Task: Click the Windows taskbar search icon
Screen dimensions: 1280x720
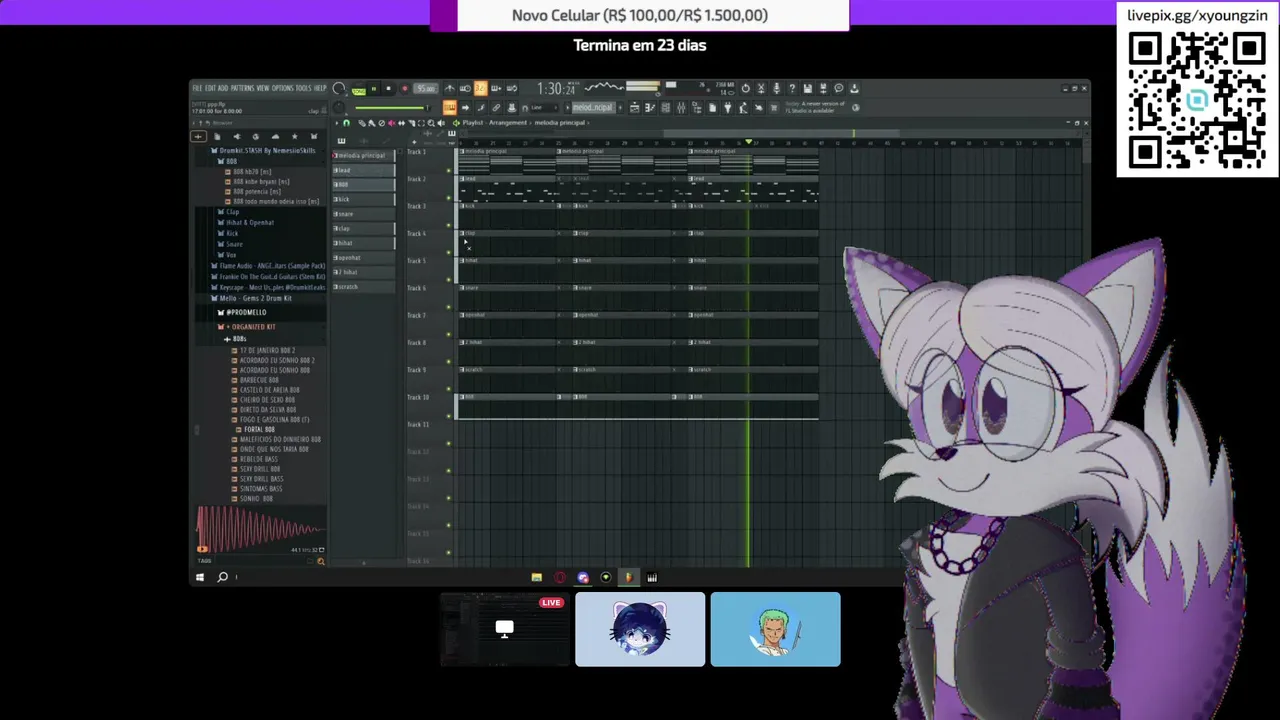Action: 222,577
